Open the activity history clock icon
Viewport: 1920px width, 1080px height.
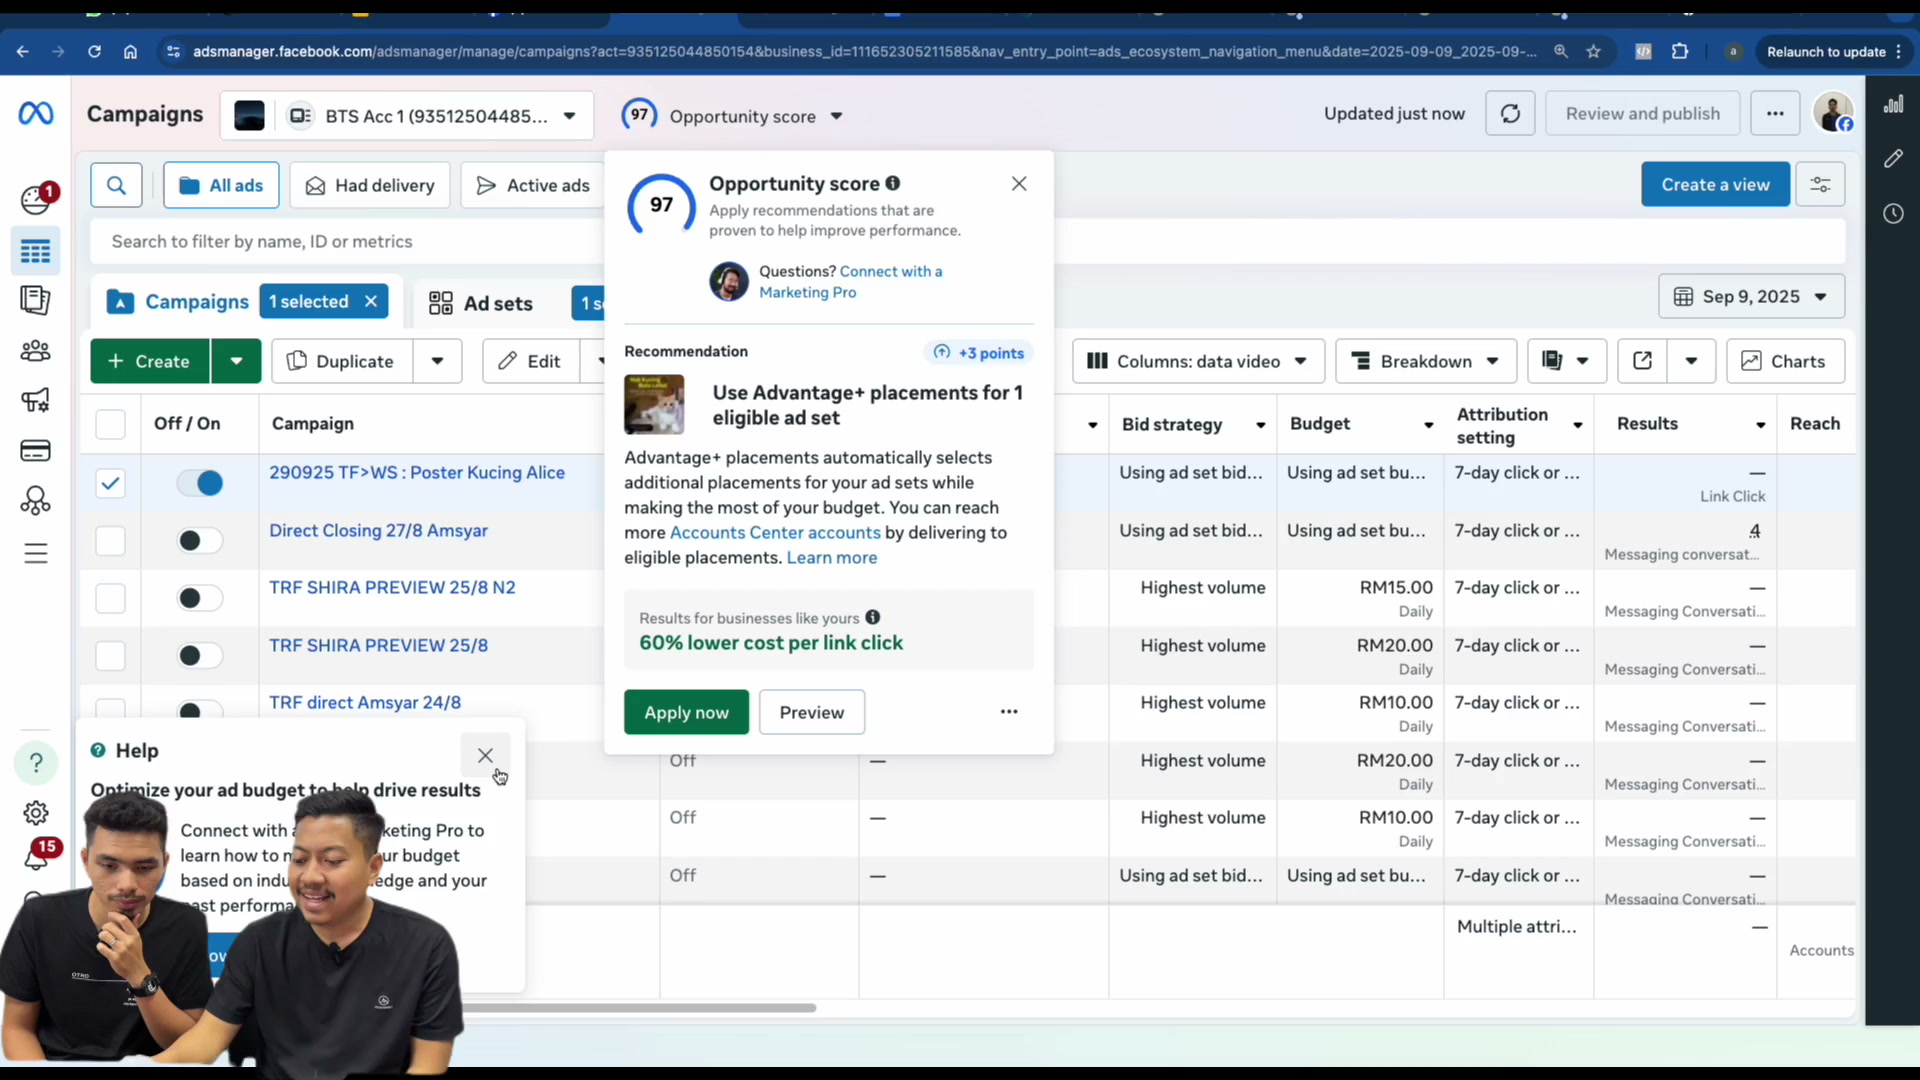[x=1893, y=213]
